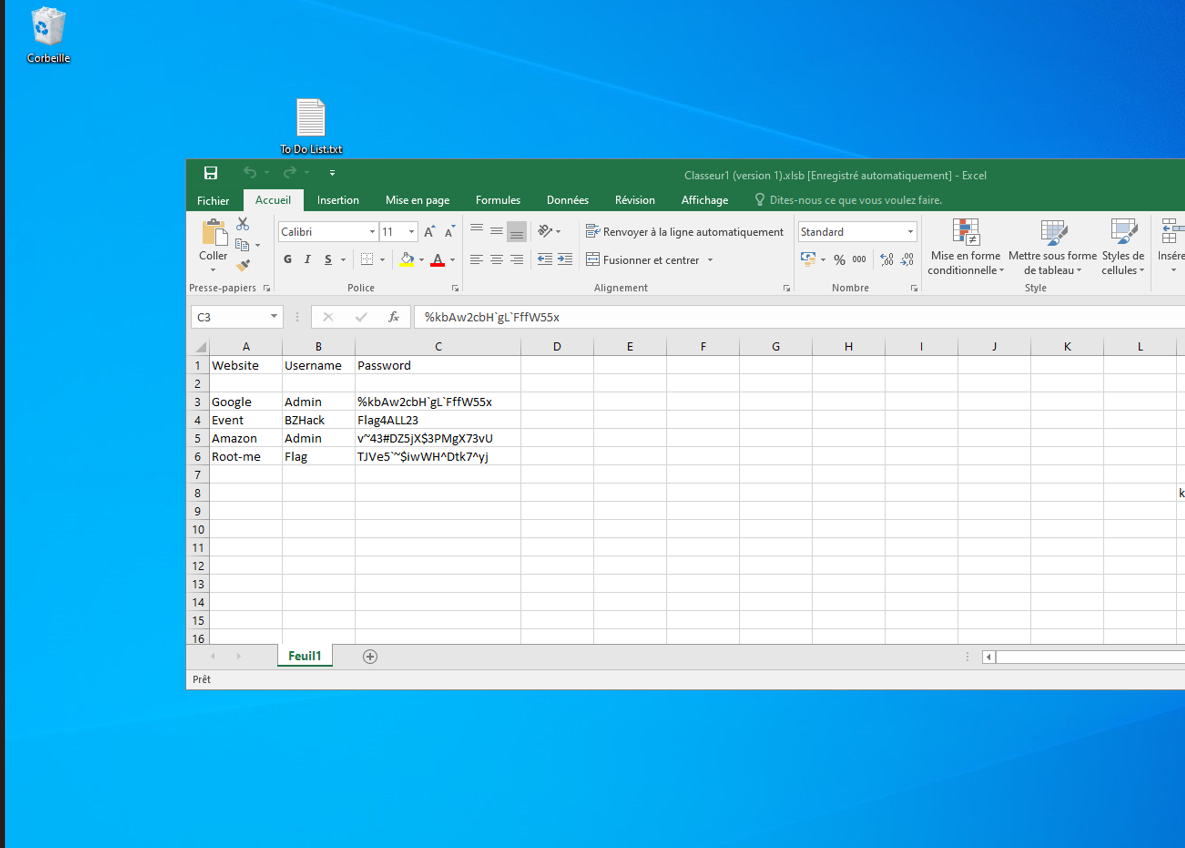The height and width of the screenshot is (848, 1185).
Task: Click the percent style icon
Action: point(840,259)
